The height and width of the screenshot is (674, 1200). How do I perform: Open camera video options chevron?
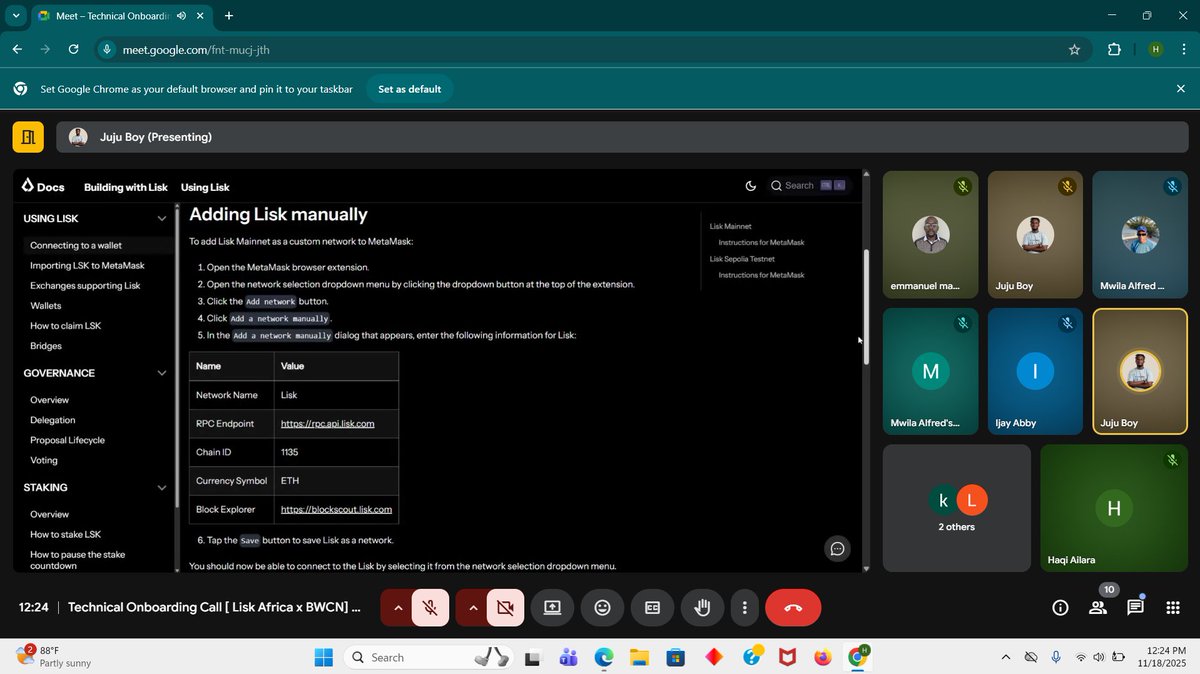pos(473,607)
